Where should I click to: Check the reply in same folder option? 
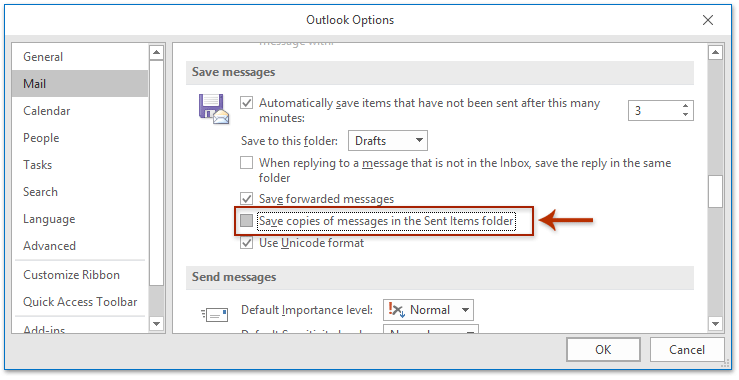(x=246, y=163)
